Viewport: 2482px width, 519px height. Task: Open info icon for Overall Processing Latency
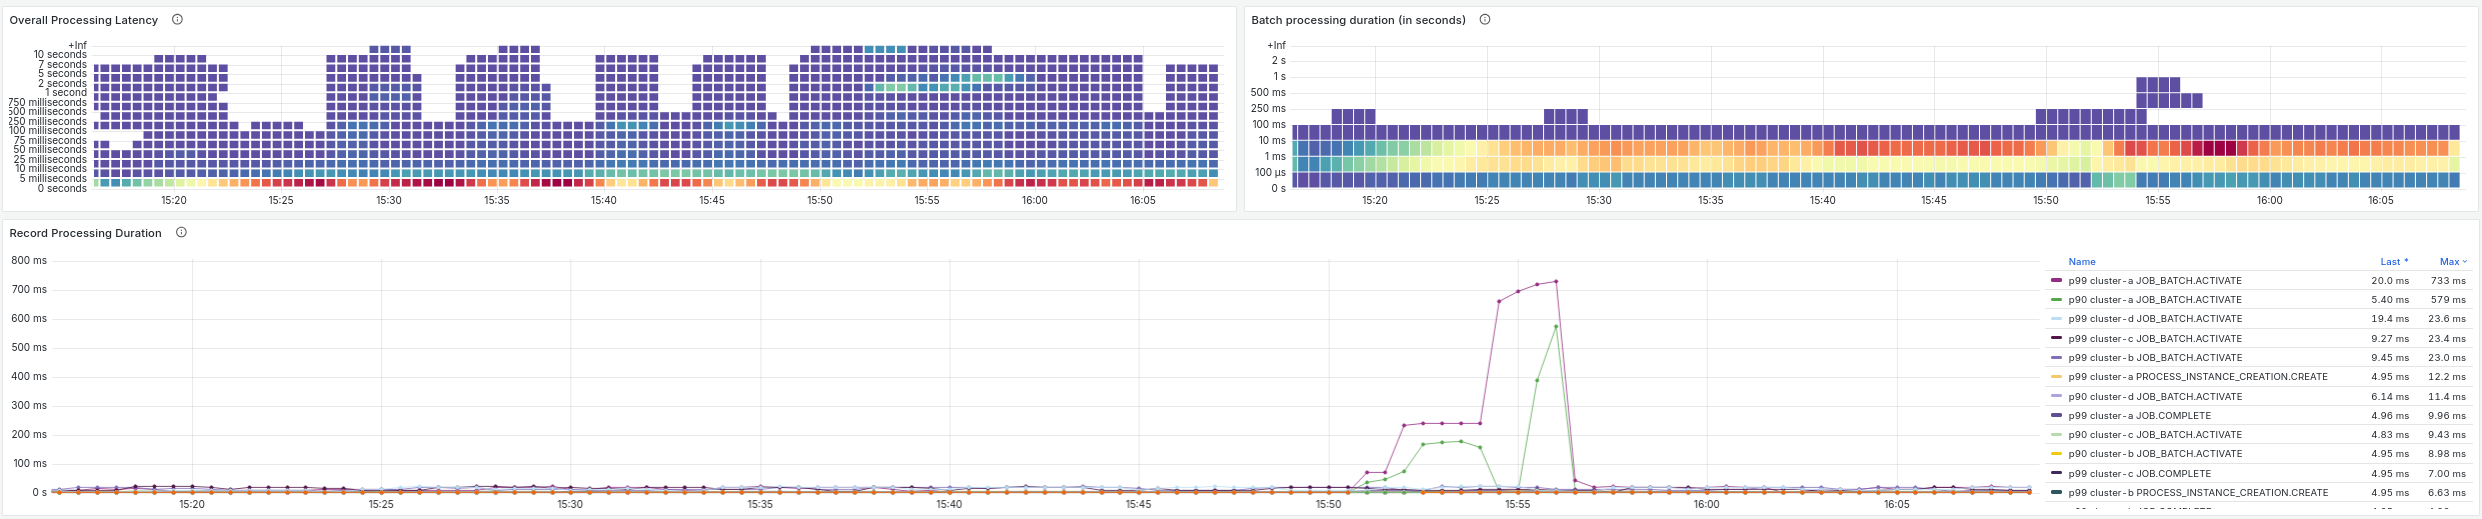[x=177, y=20]
